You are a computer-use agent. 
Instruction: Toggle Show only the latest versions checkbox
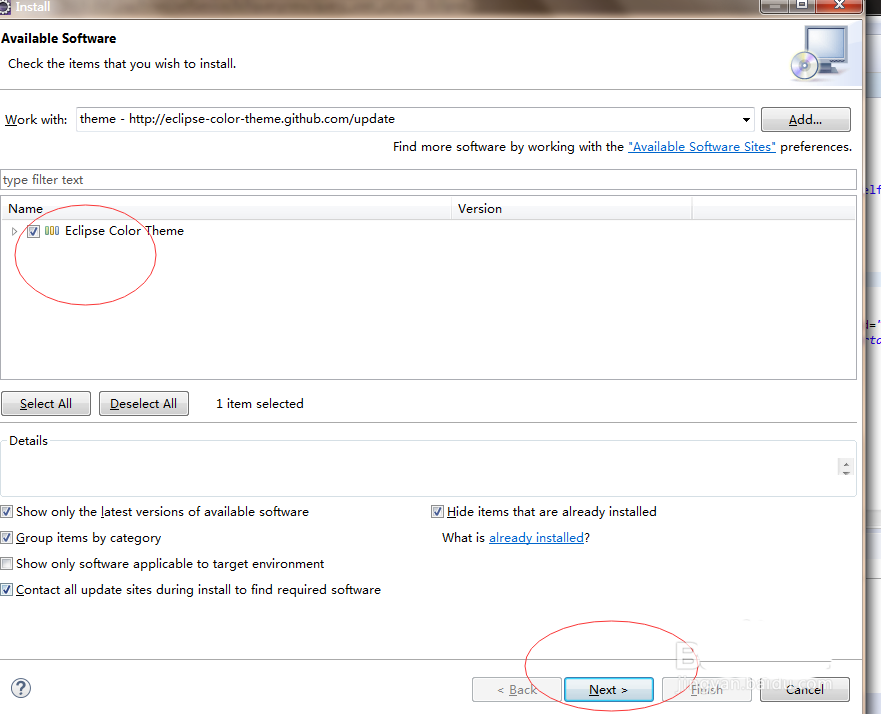6,512
